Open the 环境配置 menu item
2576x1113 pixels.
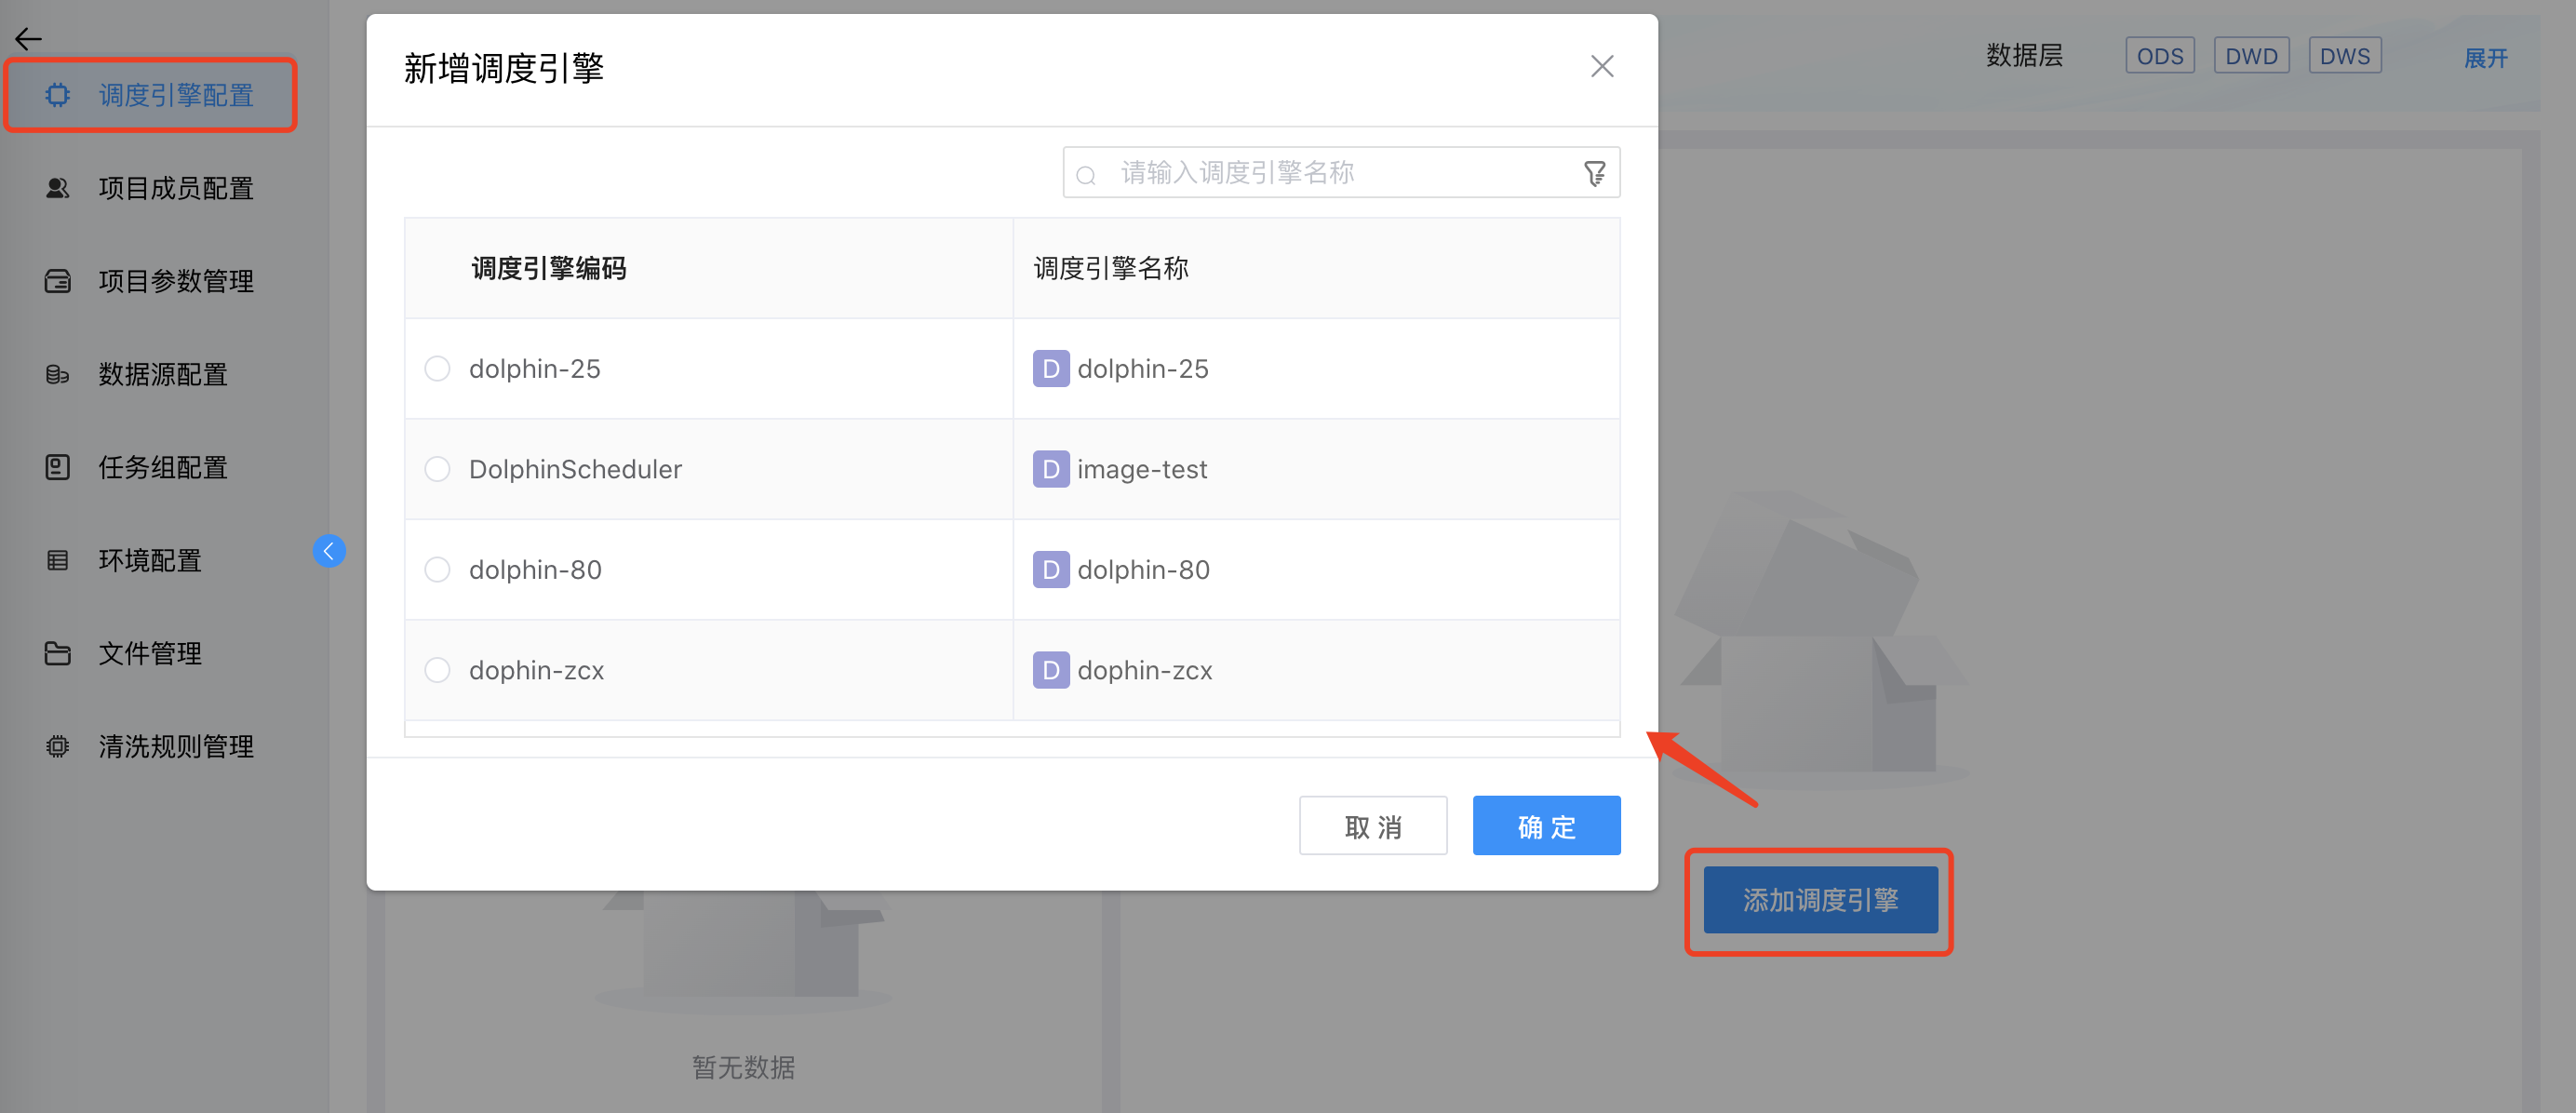150,560
